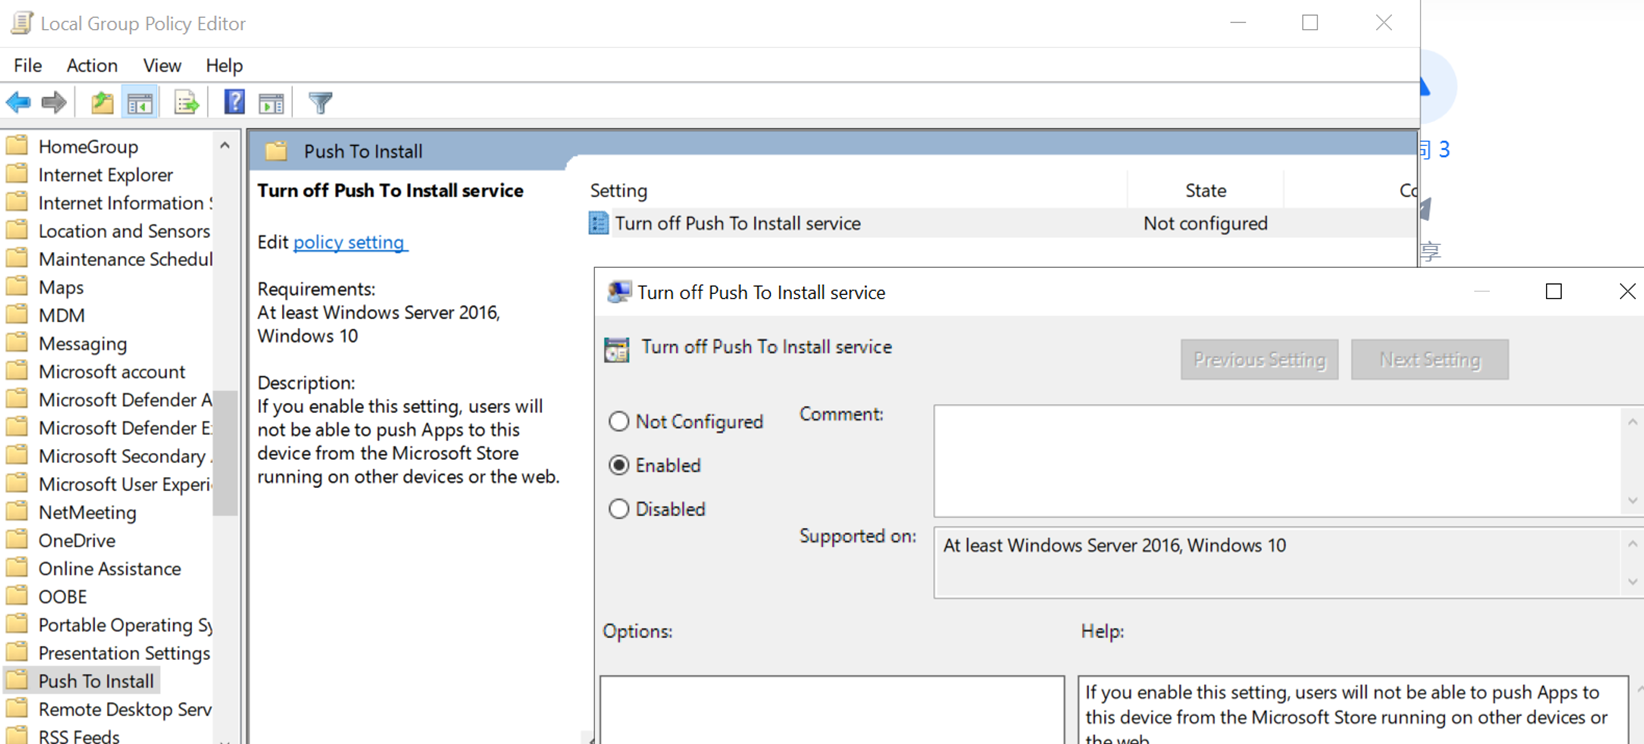Click the tree pane scroll up arrow
Image resolution: width=1644 pixels, height=744 pixels.
pyautogui.click(x=225, y=146)
